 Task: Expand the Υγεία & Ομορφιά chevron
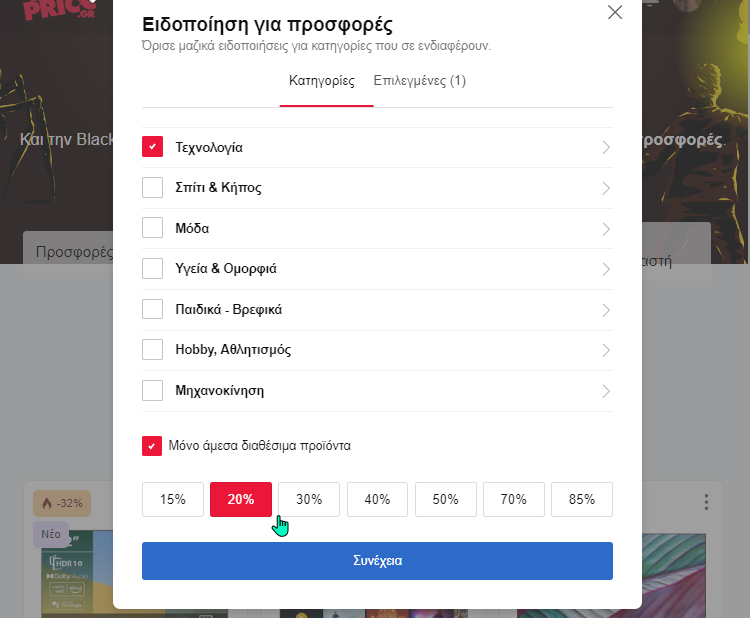pos(606,269)
